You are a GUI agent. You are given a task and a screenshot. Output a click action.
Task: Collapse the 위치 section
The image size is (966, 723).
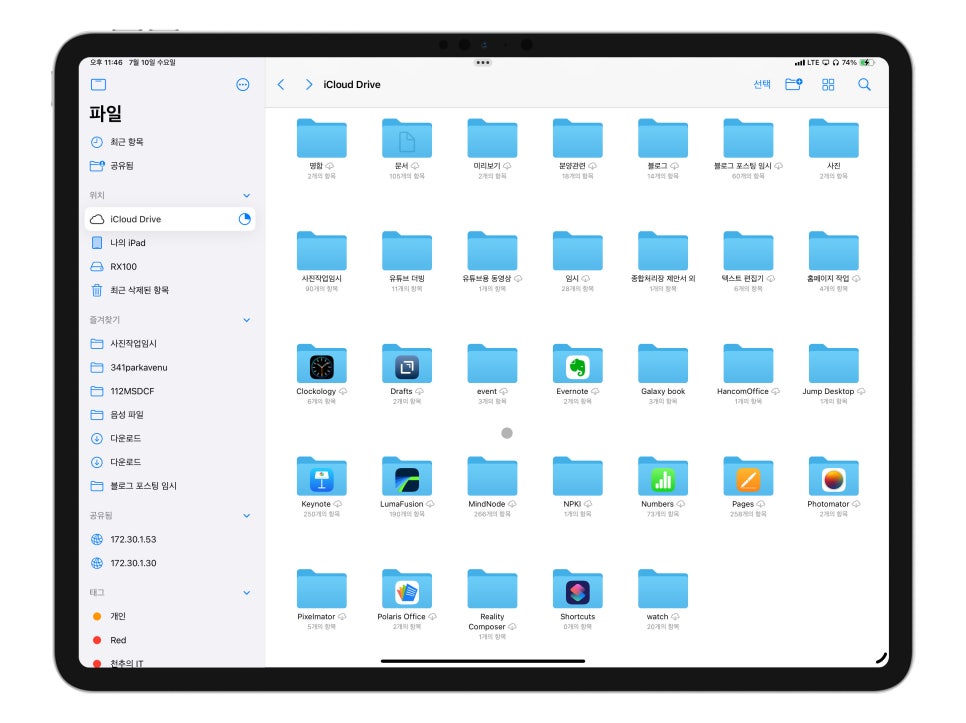[246, 195]
